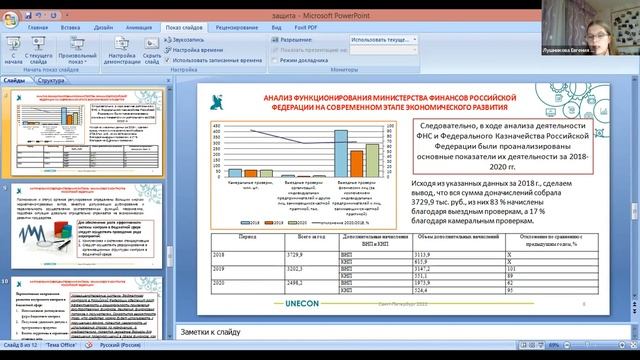Go to previous slide double-arrow button
640x360 pixels.
tap(635, 304)
